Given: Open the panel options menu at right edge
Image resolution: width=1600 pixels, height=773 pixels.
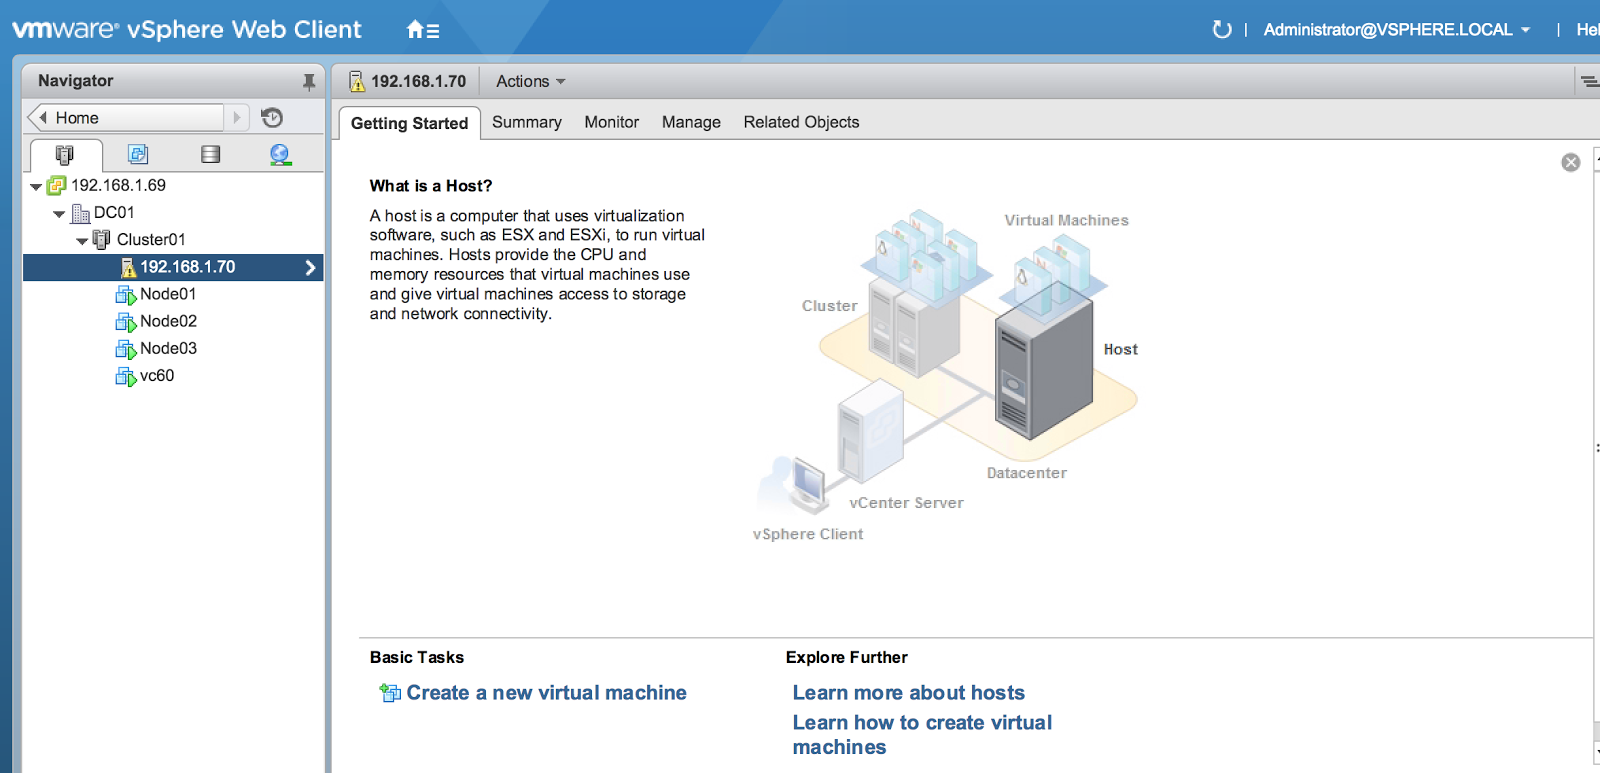Looking at the screenshot, I should tap(1589, 81).
